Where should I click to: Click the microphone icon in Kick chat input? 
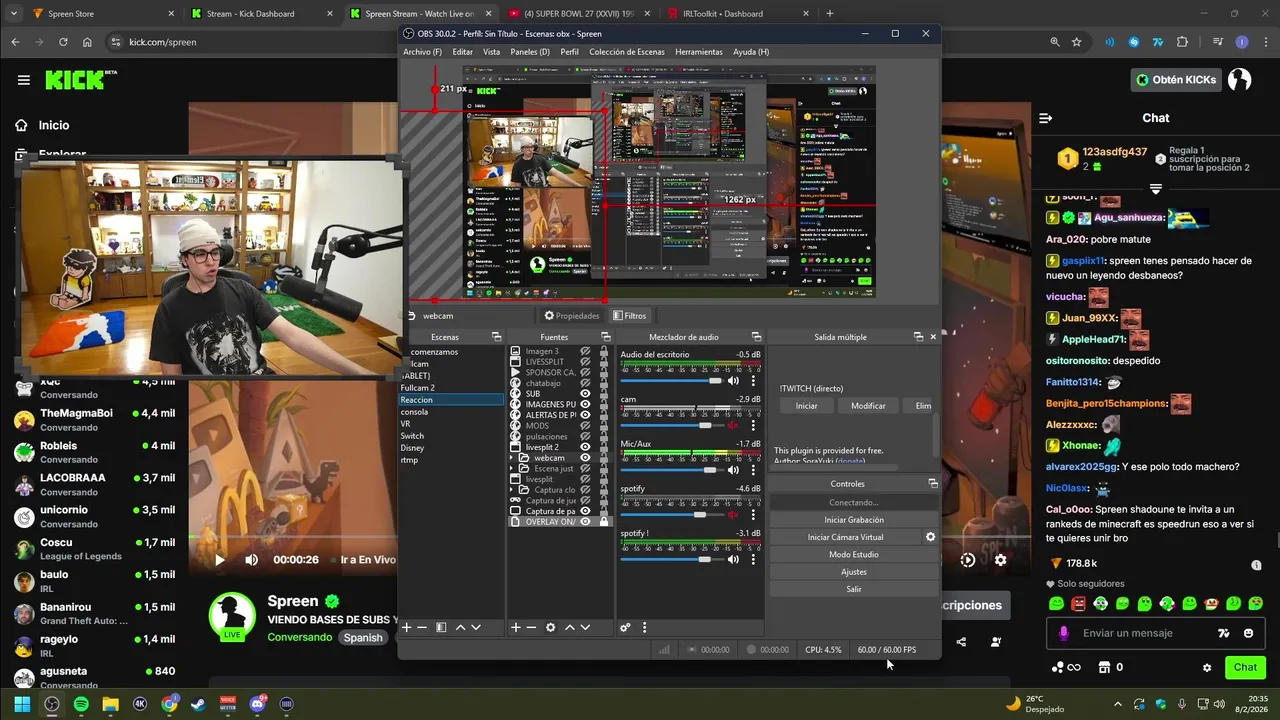(x=1064, y=633)
